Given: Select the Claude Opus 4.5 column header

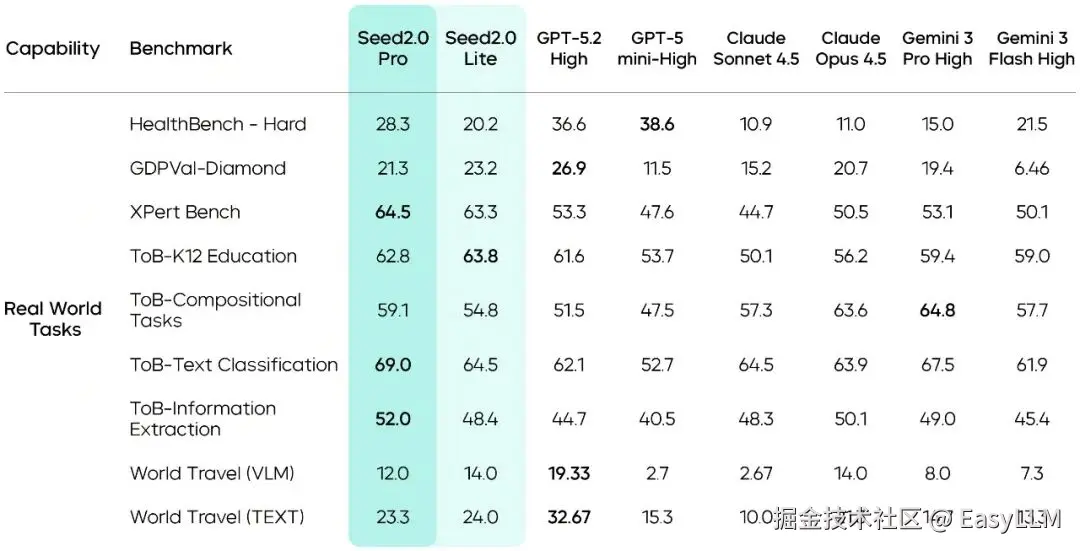Looking at the screenshot, I should [851, 48].
